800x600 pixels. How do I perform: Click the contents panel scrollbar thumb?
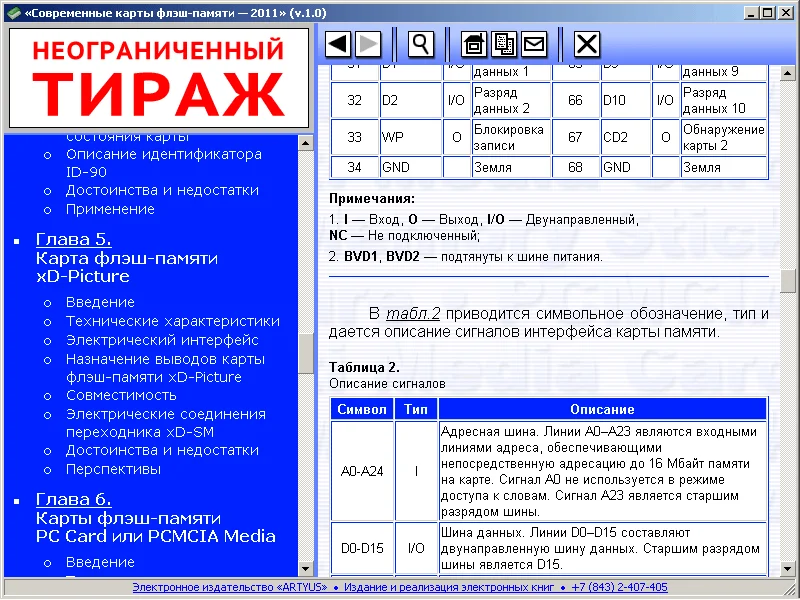tap(306, 353)
